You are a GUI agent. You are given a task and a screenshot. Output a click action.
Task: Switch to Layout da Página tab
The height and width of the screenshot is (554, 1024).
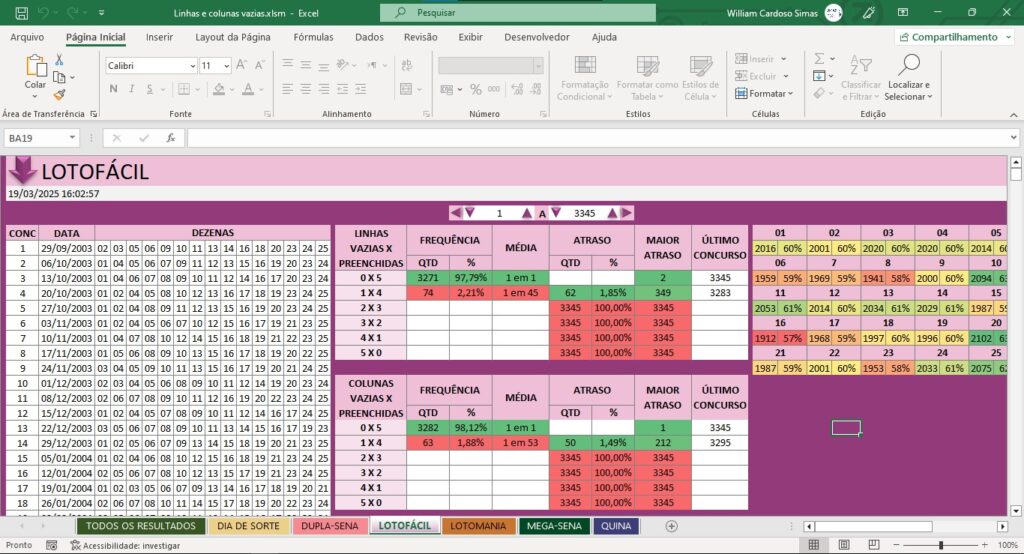(x=232, y=37)
